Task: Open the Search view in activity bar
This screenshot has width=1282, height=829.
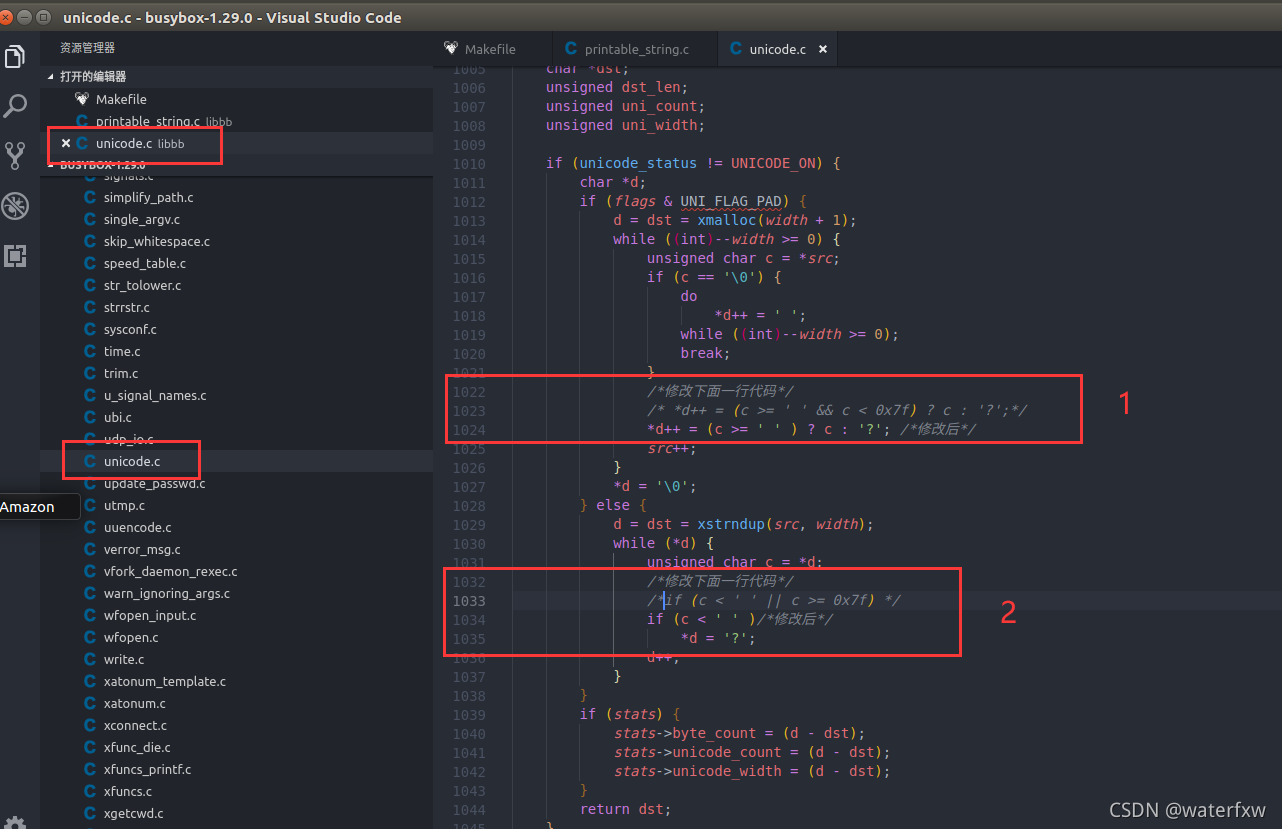Action: (15, 106)
